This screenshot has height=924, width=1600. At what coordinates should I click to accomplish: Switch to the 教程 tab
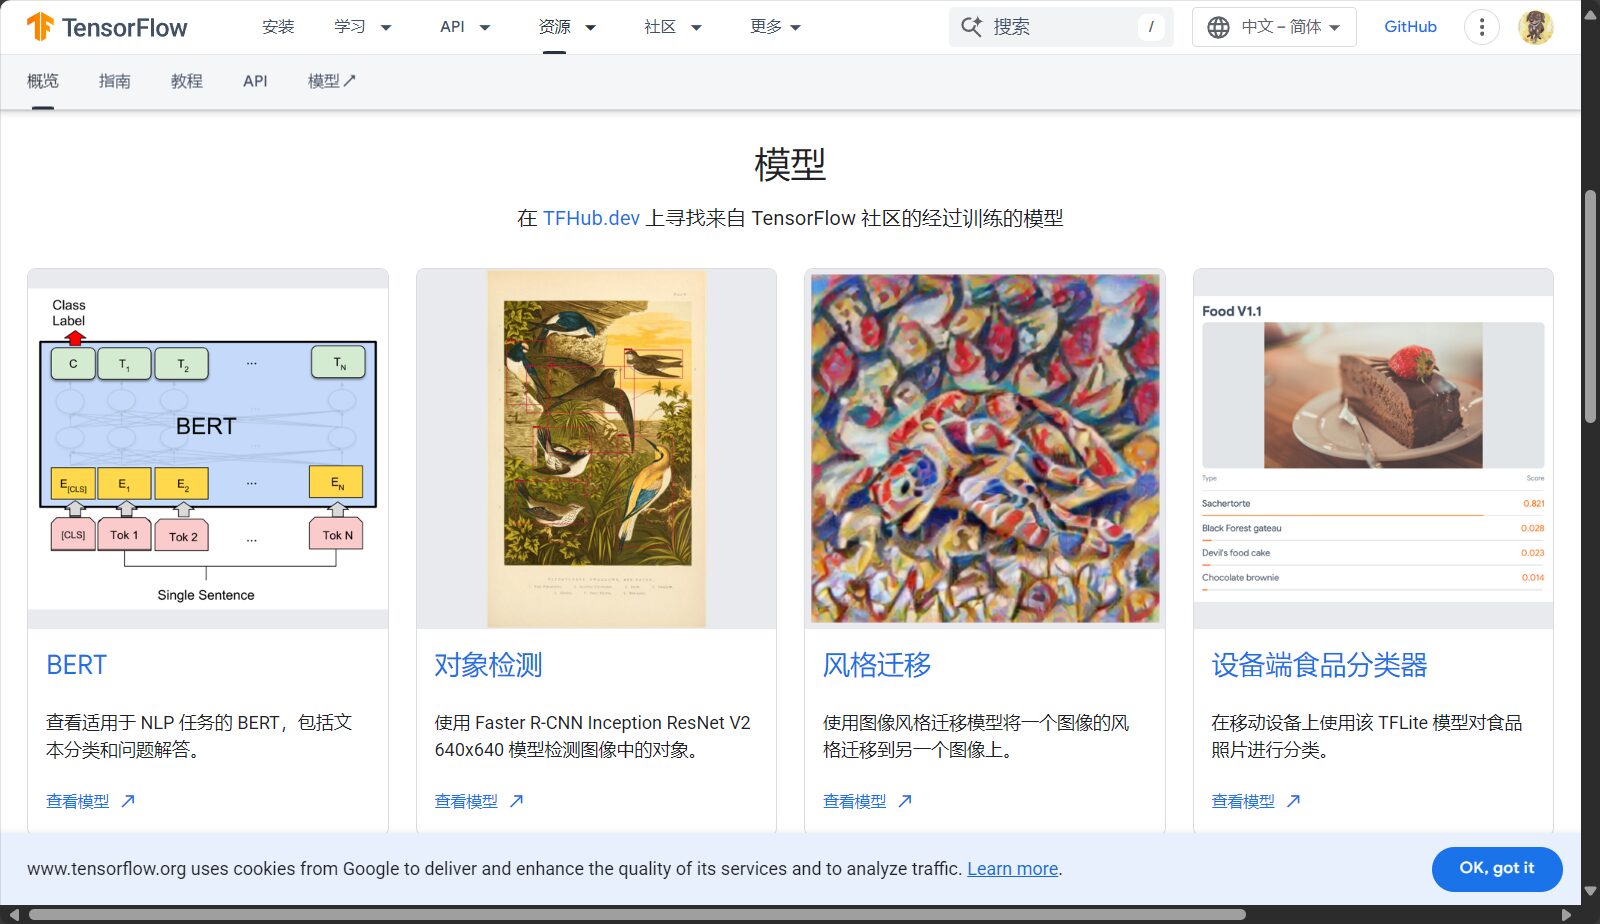[x=187, y=81]
